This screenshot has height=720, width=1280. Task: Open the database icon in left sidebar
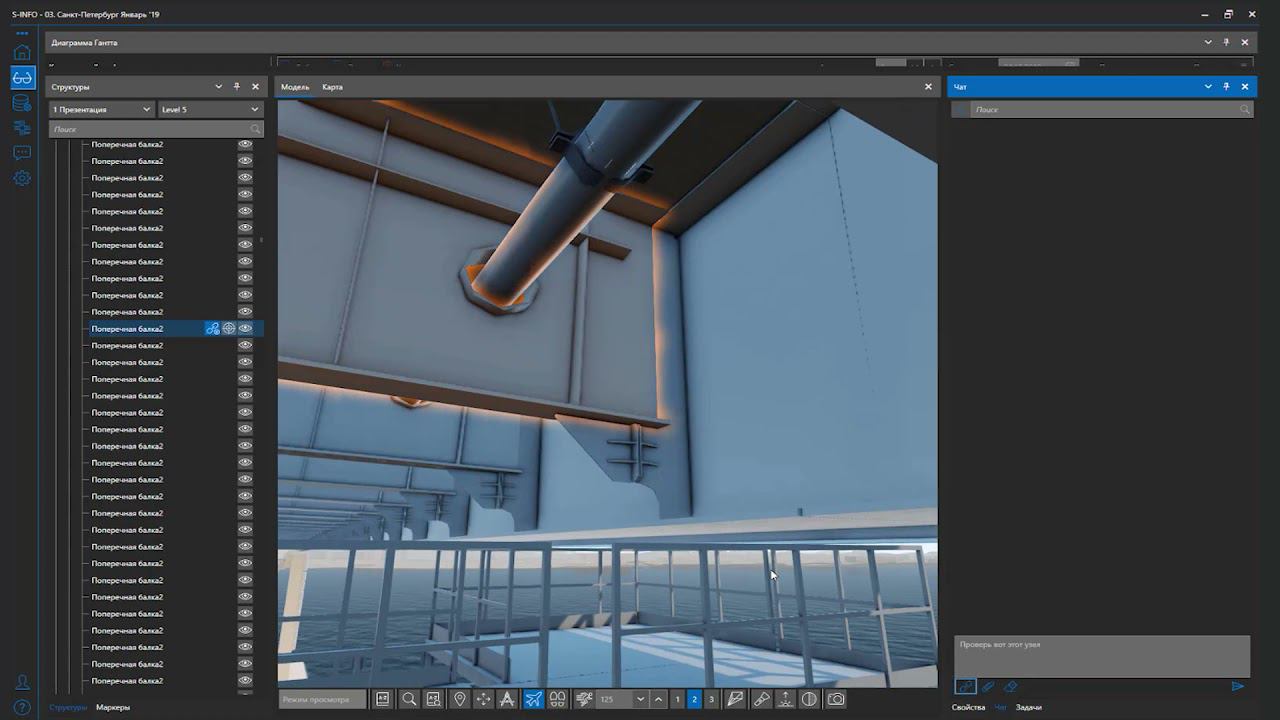pos(22,103)
